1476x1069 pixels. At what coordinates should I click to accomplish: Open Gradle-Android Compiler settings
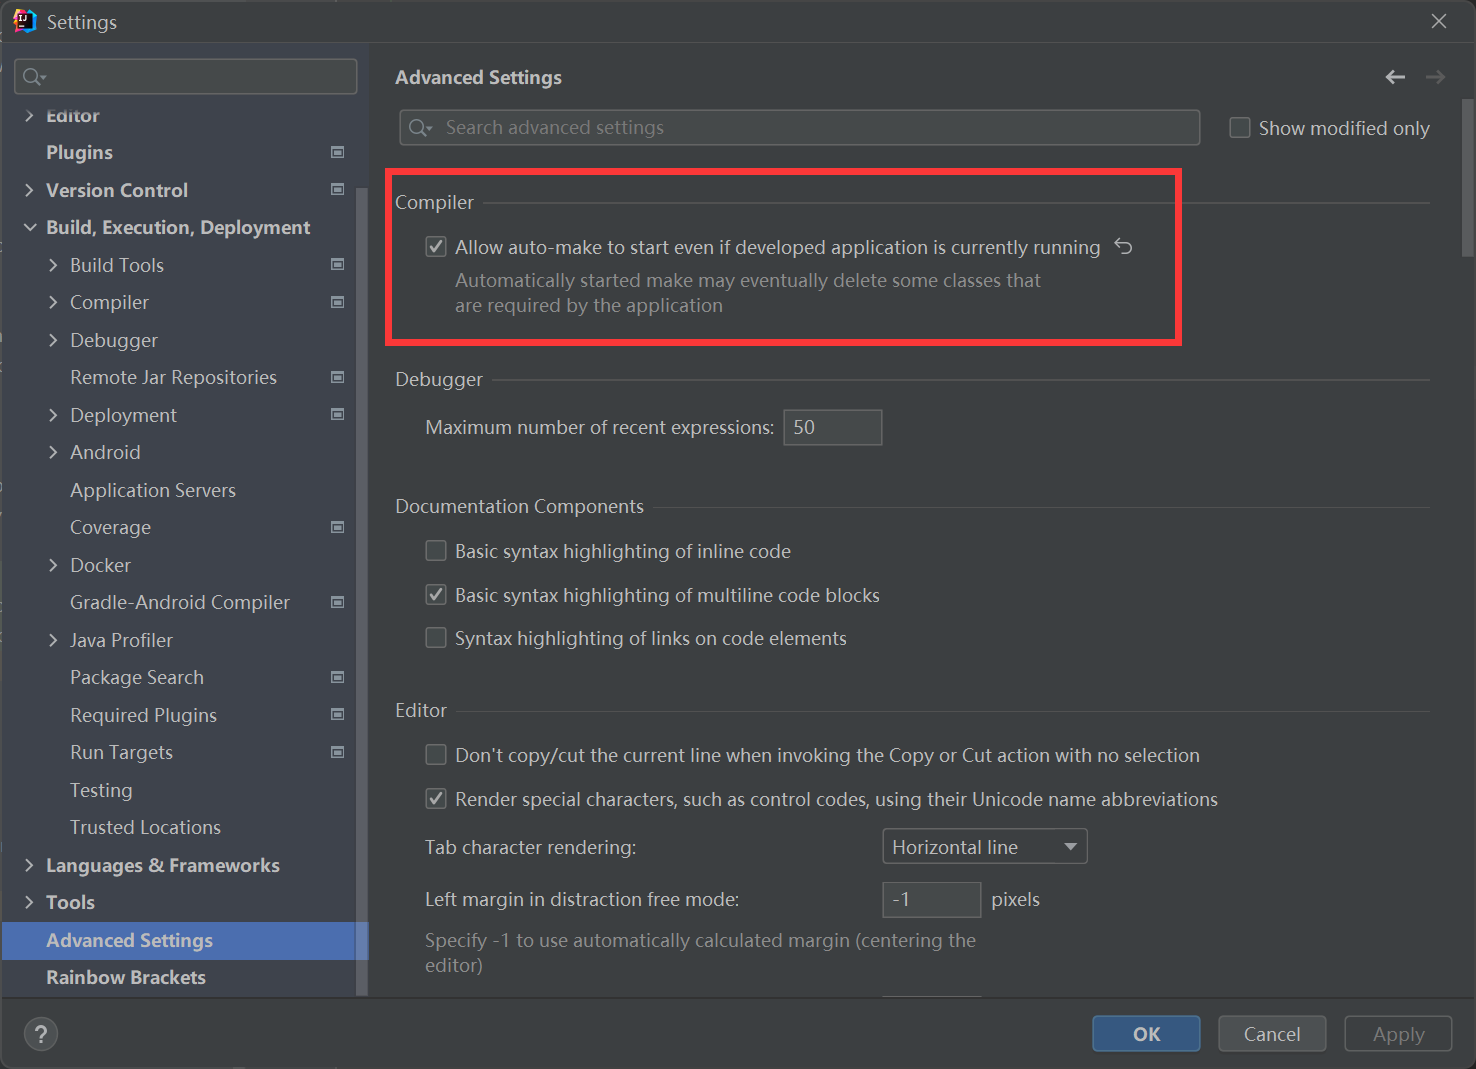click(x=180, y=602)
